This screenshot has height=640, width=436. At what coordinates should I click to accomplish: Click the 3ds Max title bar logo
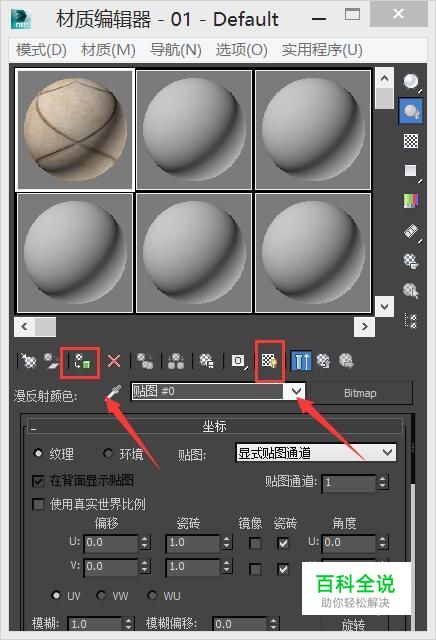[21, 19]
